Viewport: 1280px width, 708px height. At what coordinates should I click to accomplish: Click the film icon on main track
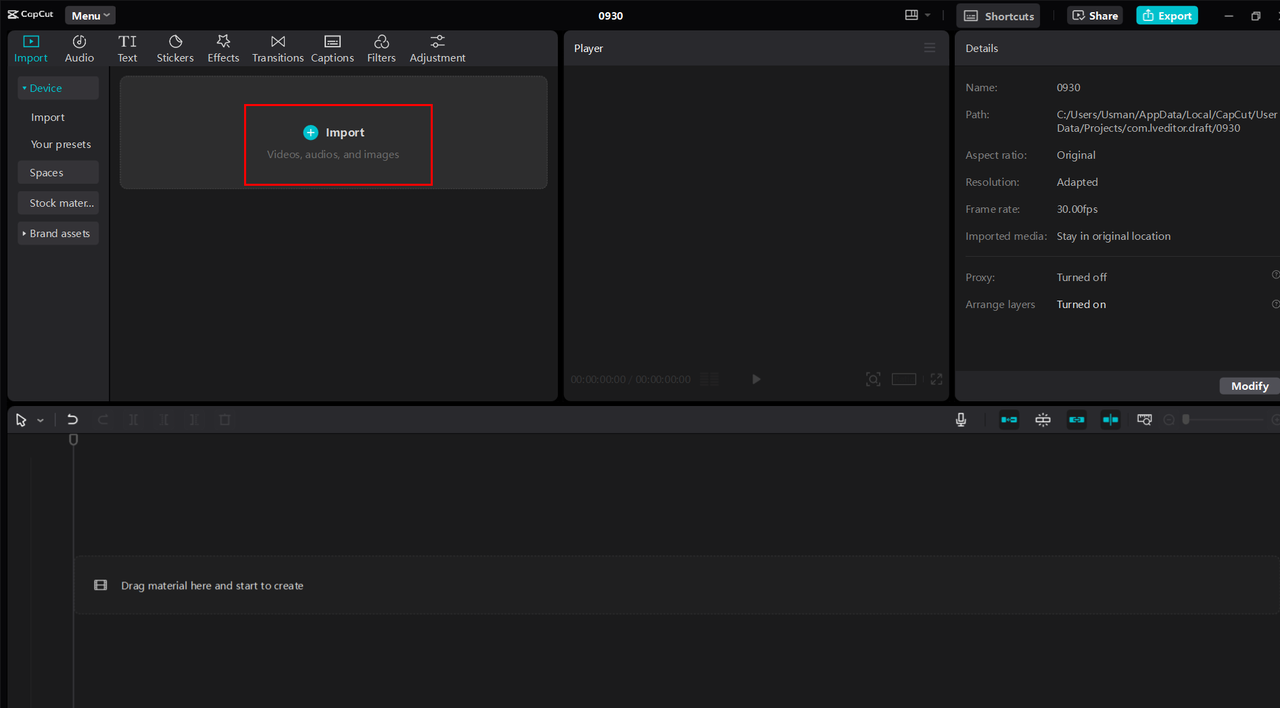tap(100, 585)
